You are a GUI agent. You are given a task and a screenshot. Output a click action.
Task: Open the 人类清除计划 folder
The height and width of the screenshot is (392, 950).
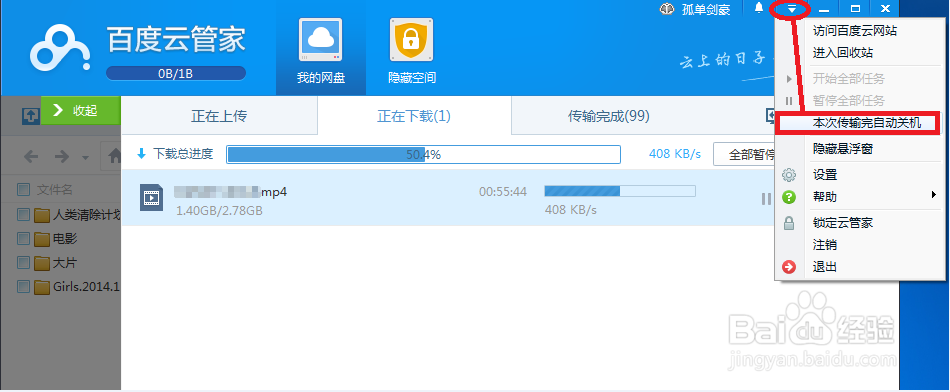click(x=78, y=214)
